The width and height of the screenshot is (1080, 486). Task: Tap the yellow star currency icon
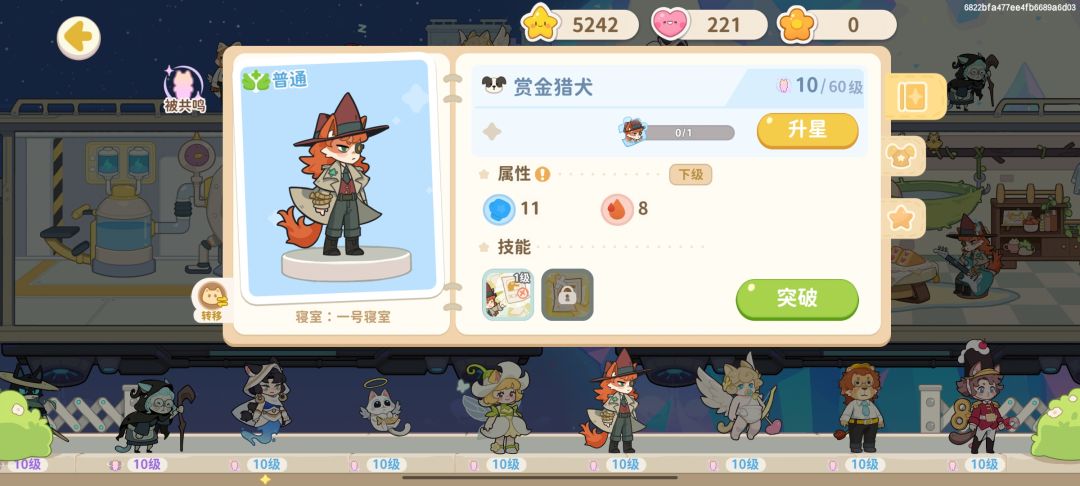coord(540,25)
